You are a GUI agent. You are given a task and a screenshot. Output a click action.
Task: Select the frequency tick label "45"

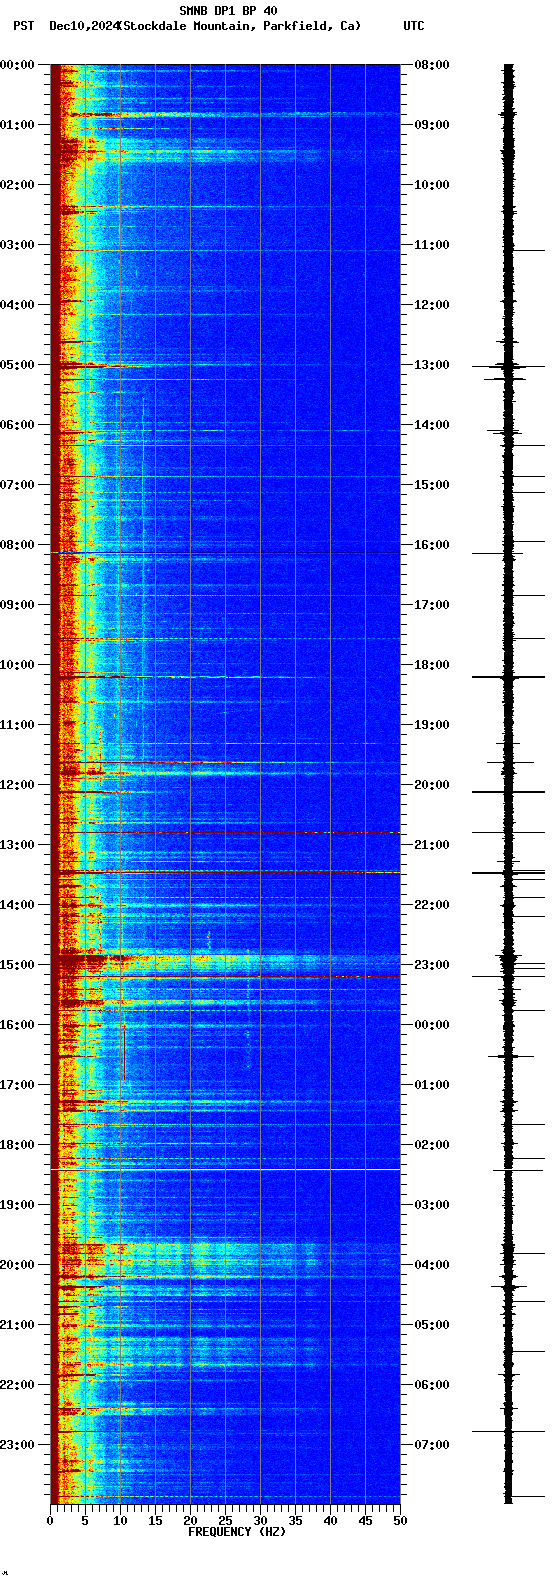tap(365, 1521)
